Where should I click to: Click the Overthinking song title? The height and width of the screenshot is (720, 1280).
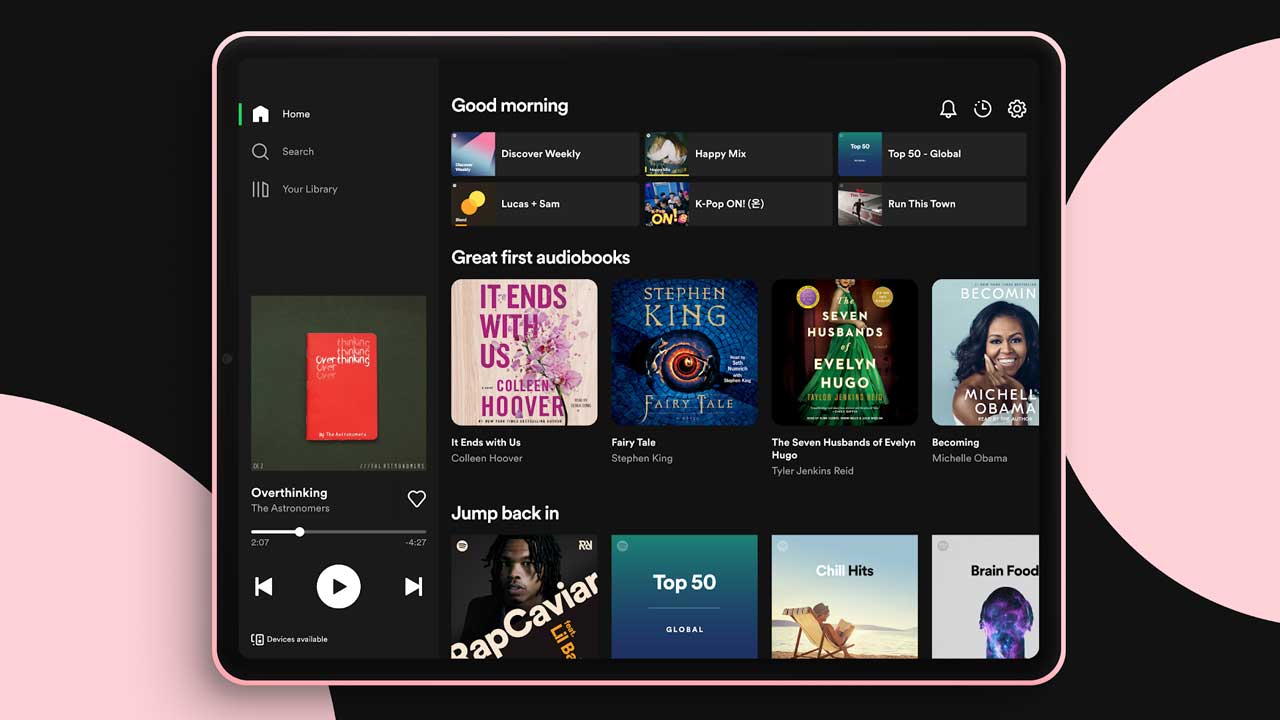289,493
